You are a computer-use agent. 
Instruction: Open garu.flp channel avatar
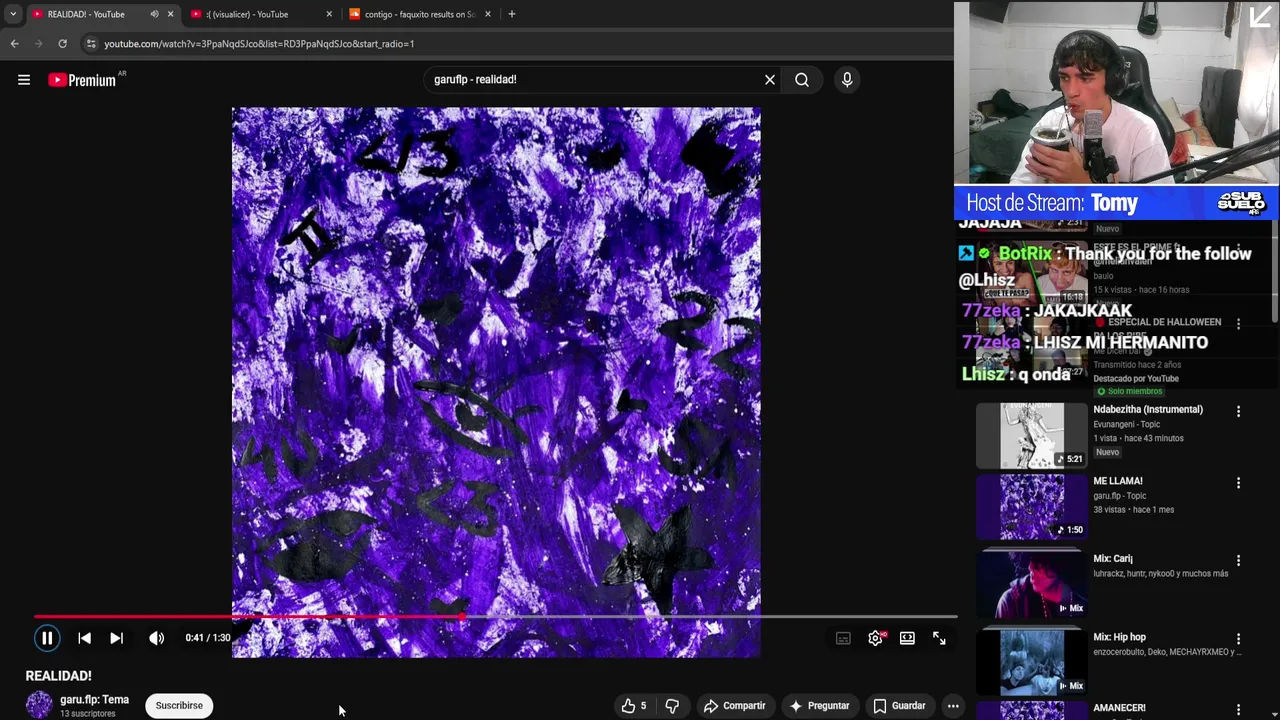point(39,705)
